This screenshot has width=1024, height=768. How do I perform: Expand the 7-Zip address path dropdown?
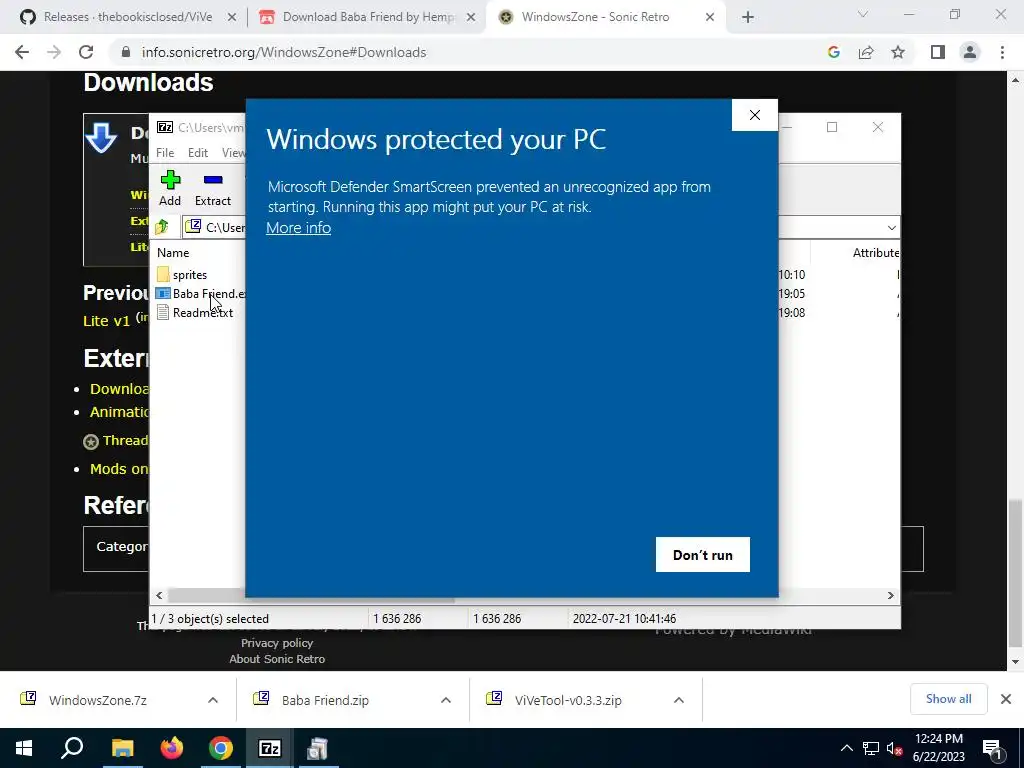(x=891, y=227)
